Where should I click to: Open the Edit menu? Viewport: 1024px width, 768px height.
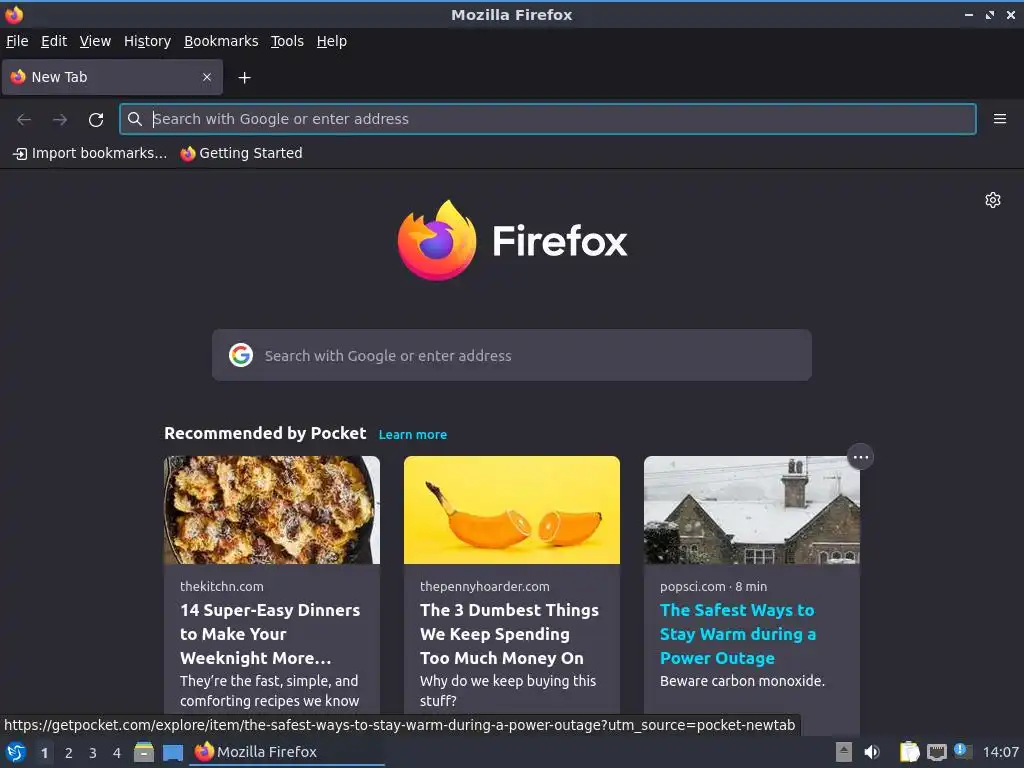(54, 41)
